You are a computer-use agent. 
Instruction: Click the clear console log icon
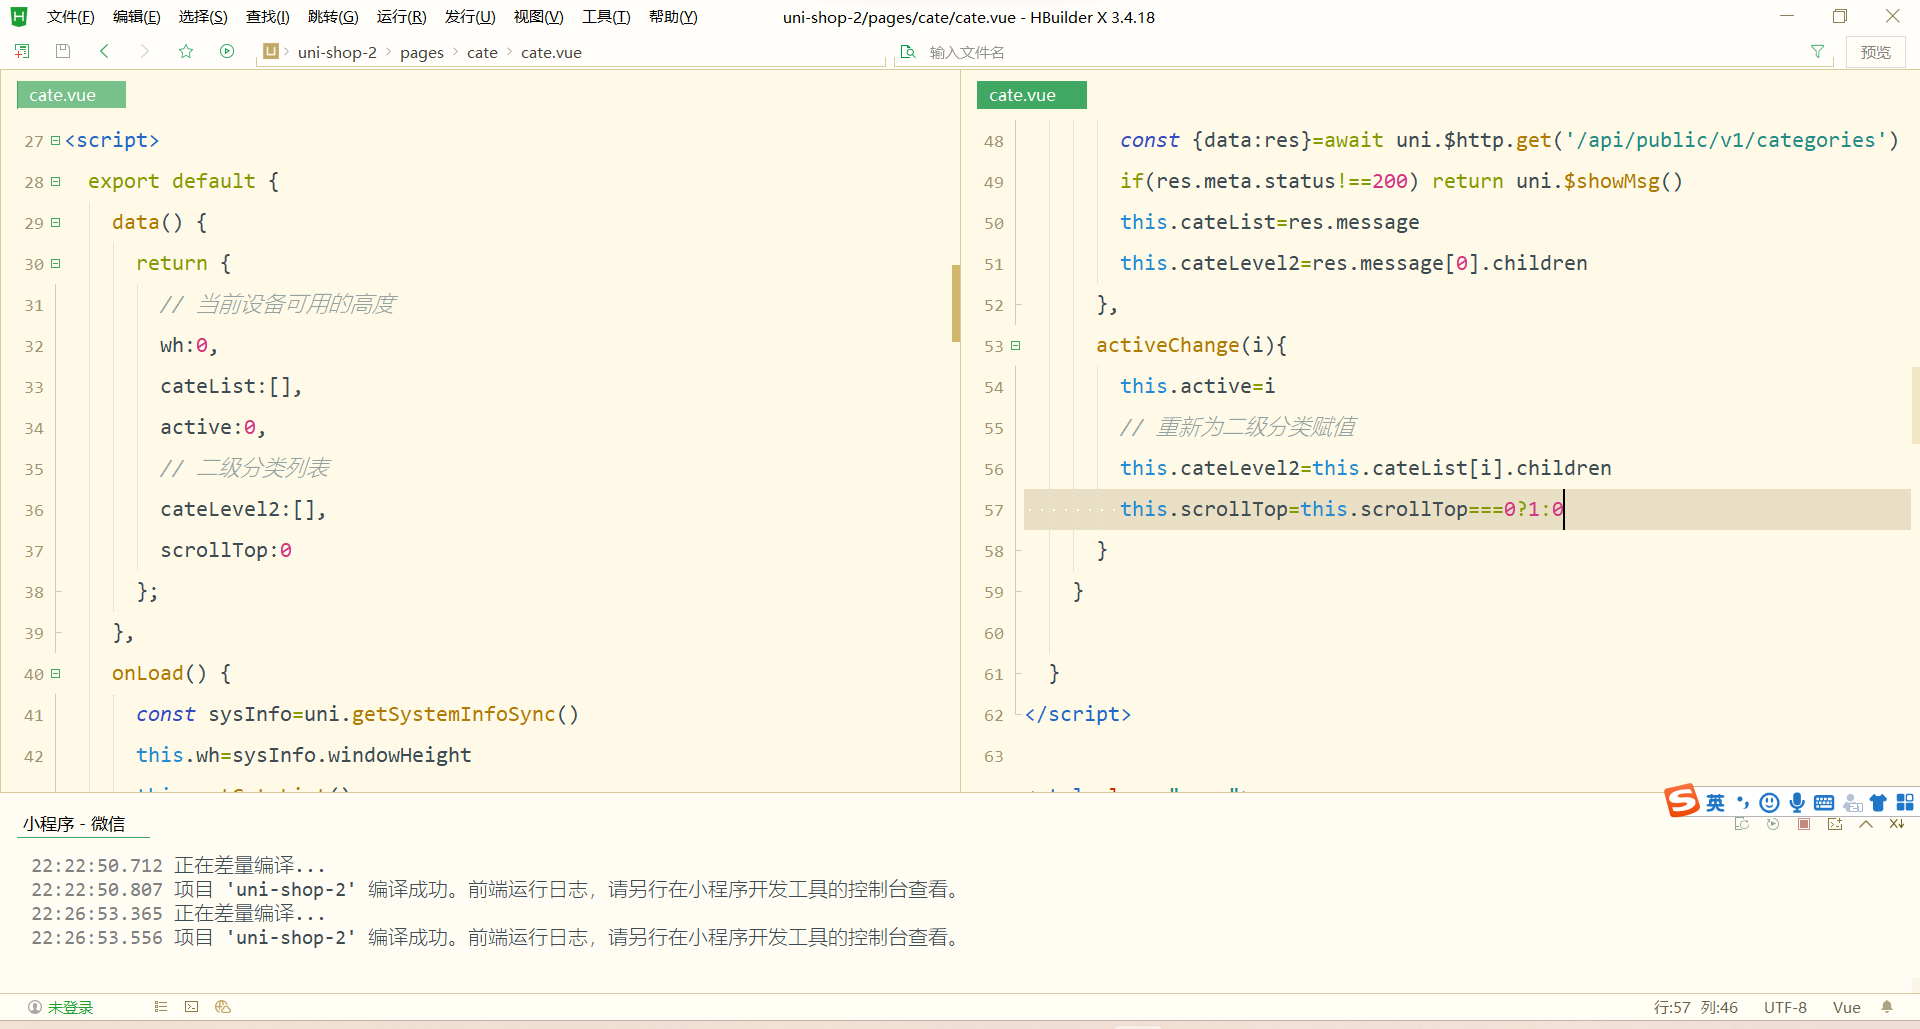coord(1897,825)
